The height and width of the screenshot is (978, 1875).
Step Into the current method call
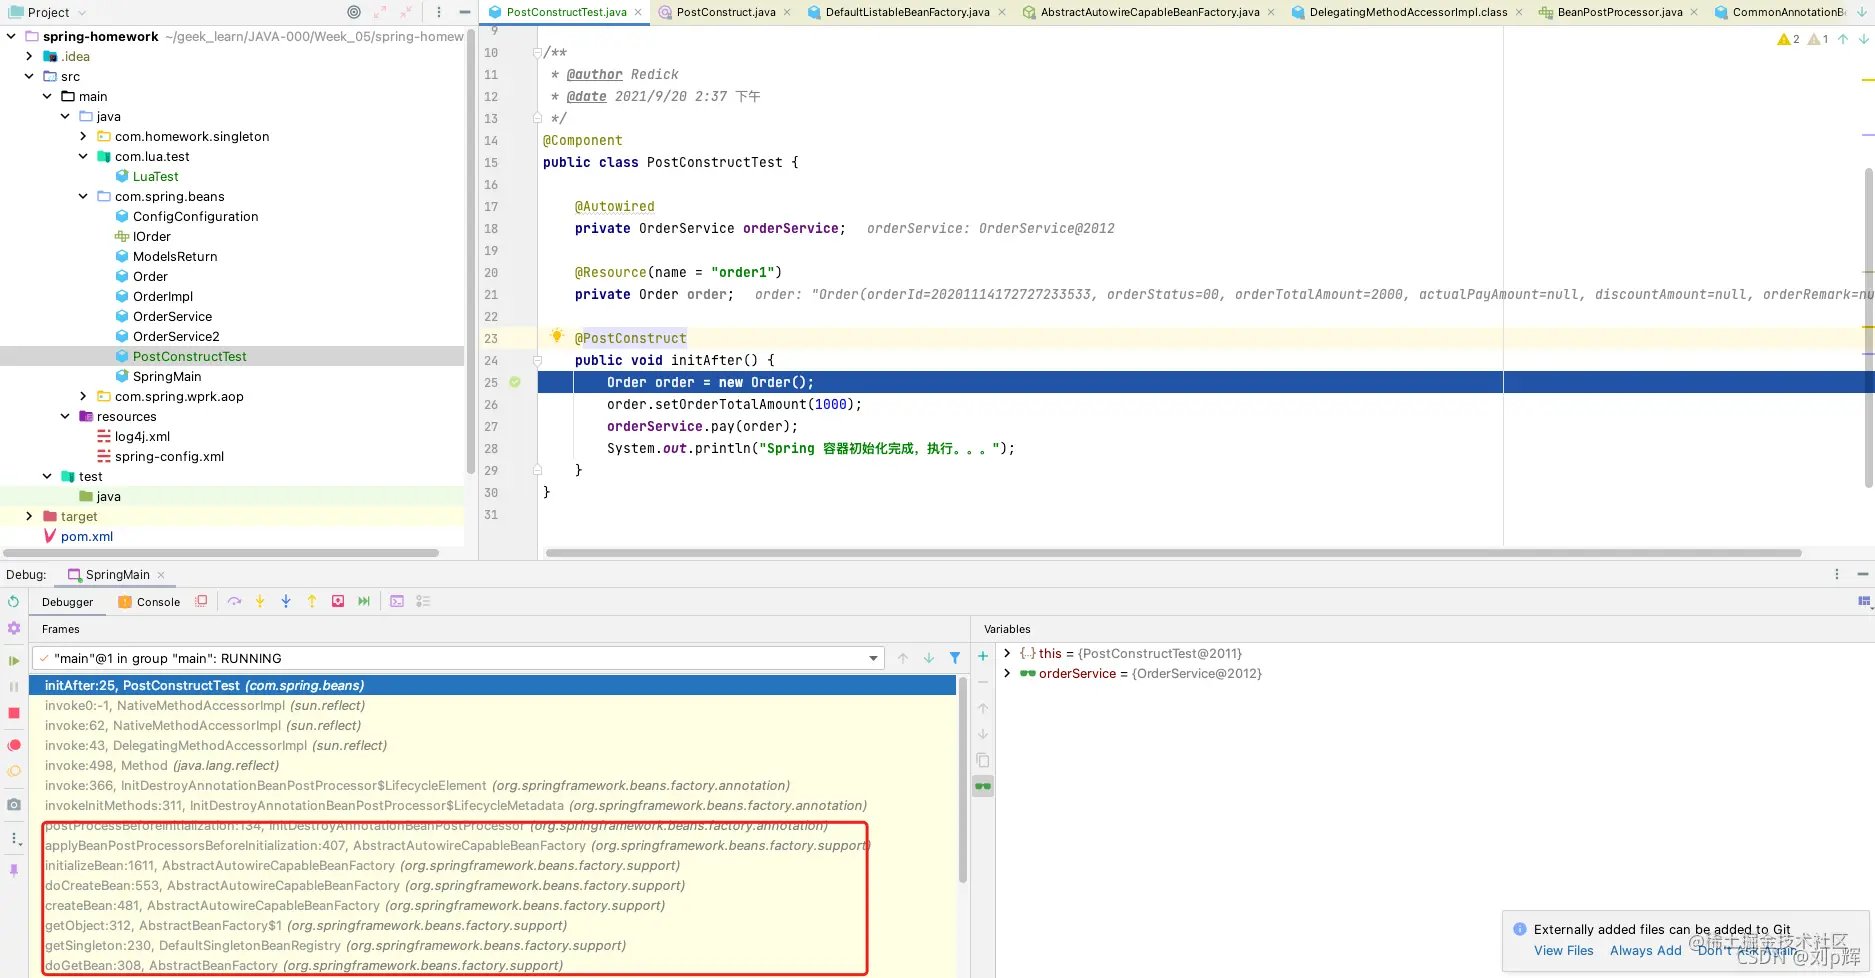pyautogui.click(x=260, y=601)
